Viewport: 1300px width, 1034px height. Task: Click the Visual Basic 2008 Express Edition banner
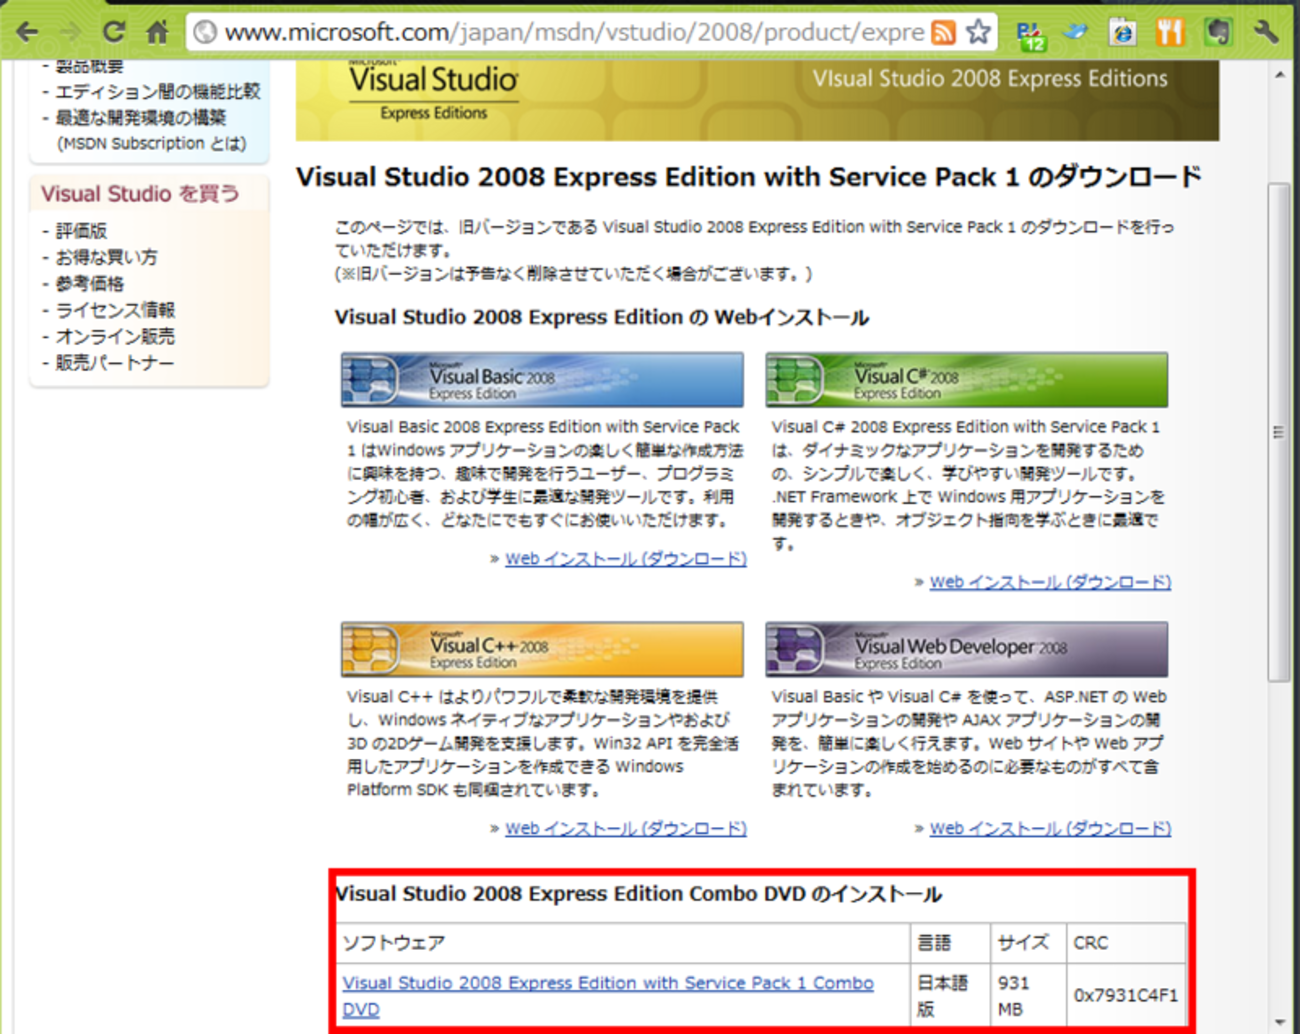[x=542, y=380]
